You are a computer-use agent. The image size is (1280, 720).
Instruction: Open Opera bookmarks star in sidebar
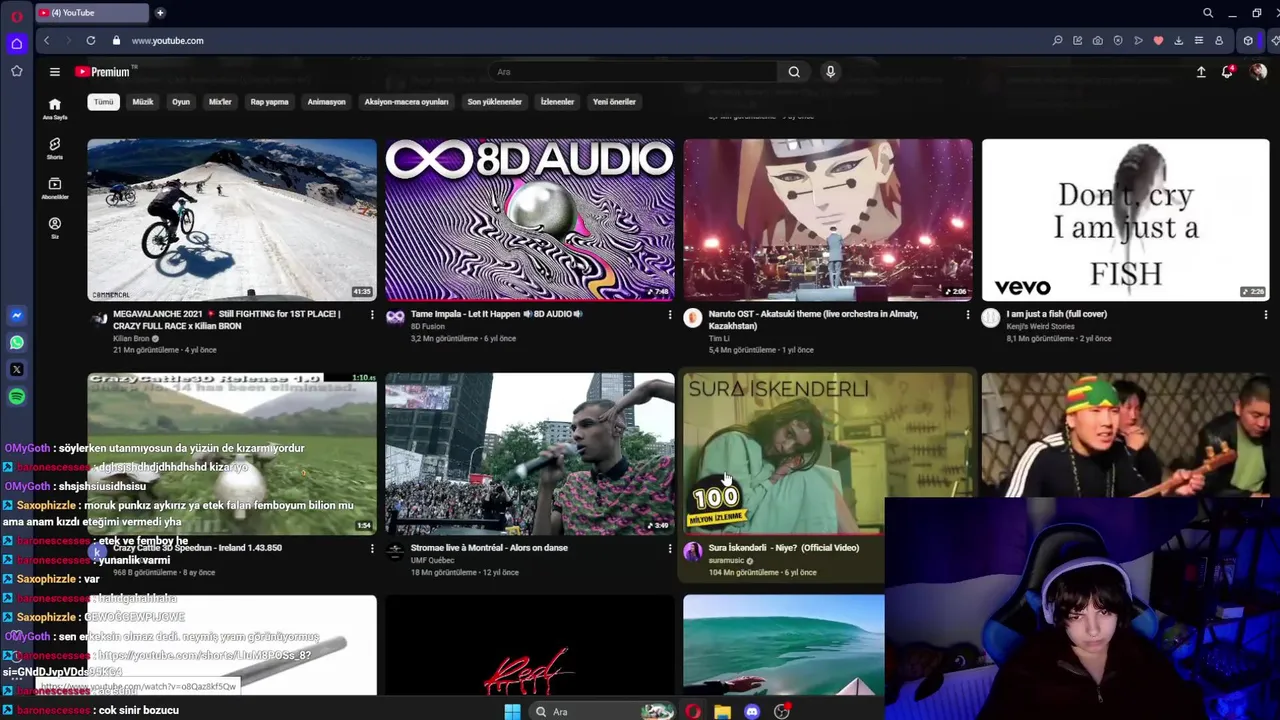pyautogui.click(x=17, y=71)
